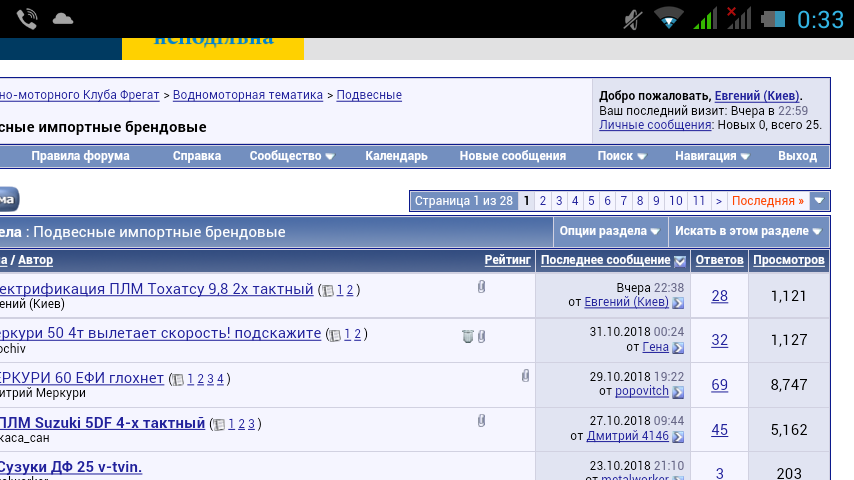Screen dimensions: 854x480
Task: Open Личные сообщения link
Action: tap(655, 125)
